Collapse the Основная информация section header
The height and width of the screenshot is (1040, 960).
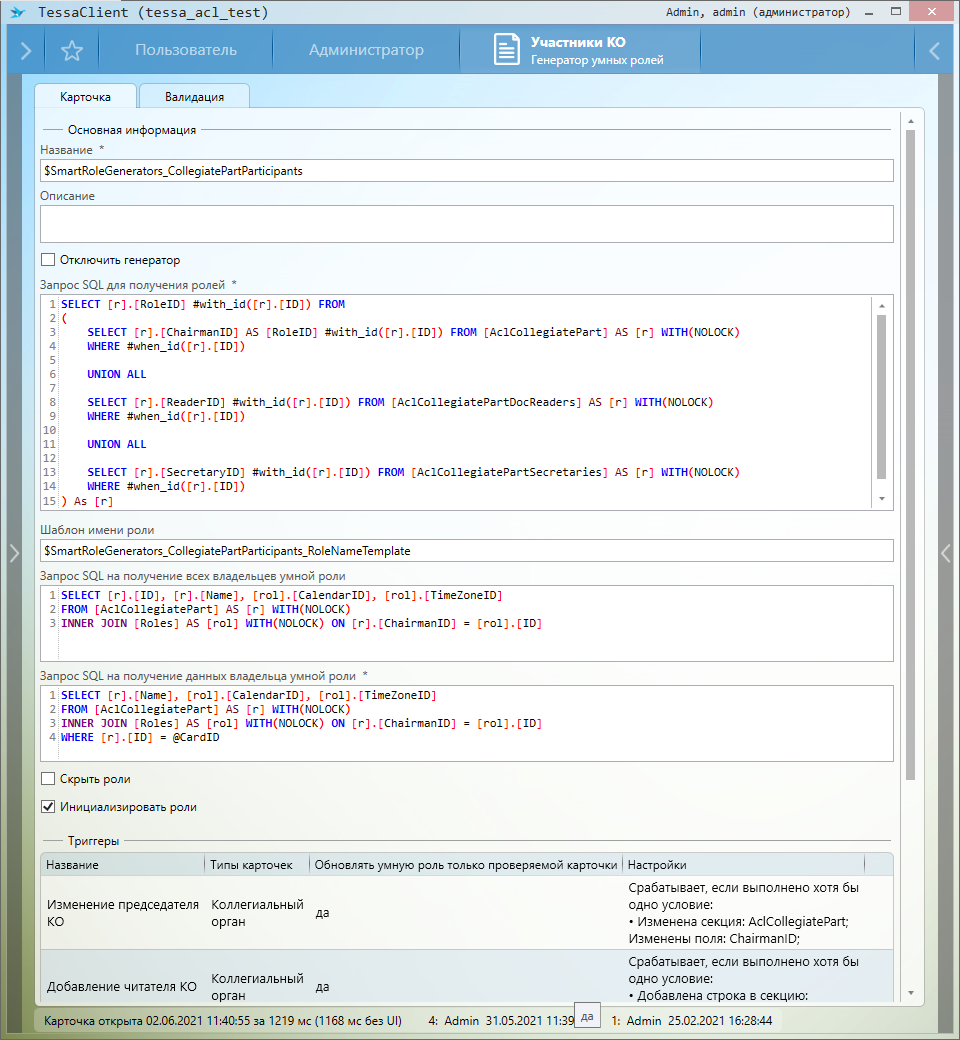[x=131, y=129]
